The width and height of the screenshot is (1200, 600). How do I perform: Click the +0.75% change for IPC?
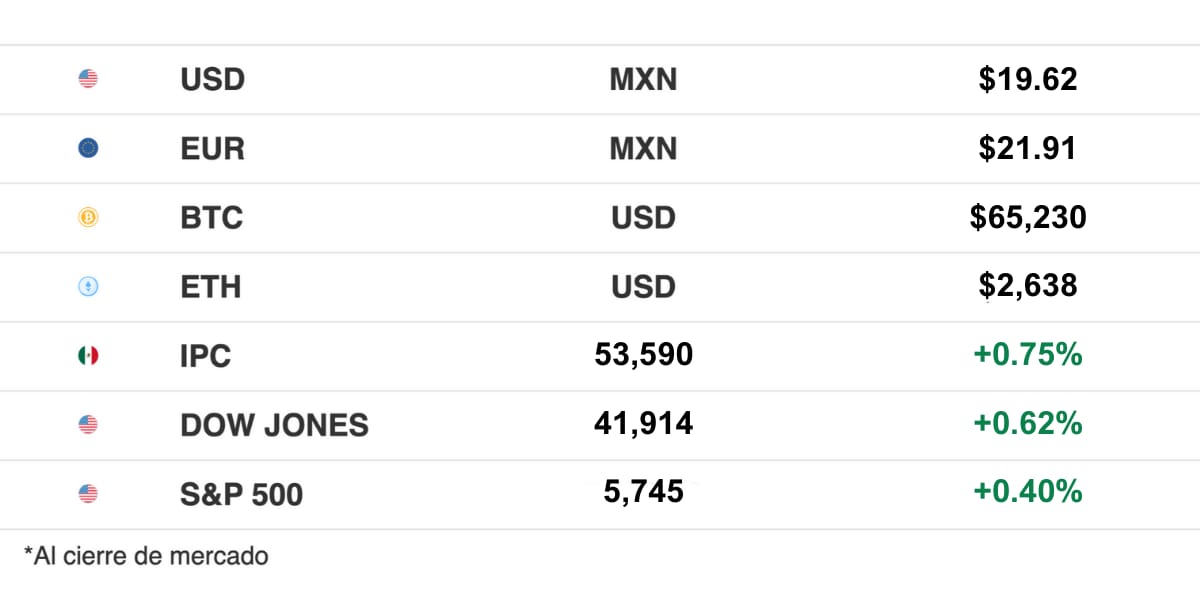point(1027,354)
